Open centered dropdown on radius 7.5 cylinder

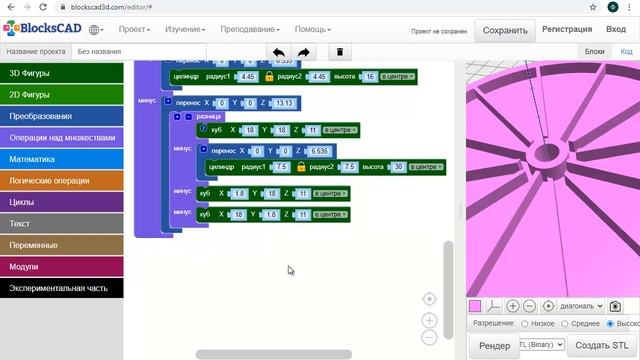[426, 167]
